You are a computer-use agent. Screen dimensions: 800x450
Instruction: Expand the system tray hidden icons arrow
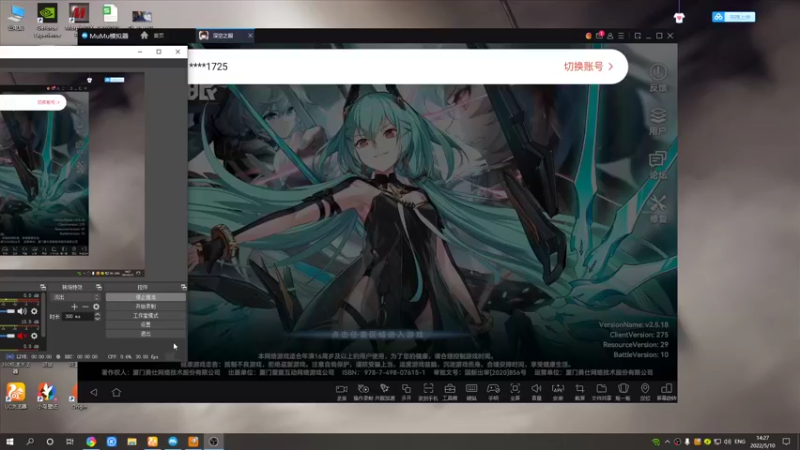click(x=667, y=441)
